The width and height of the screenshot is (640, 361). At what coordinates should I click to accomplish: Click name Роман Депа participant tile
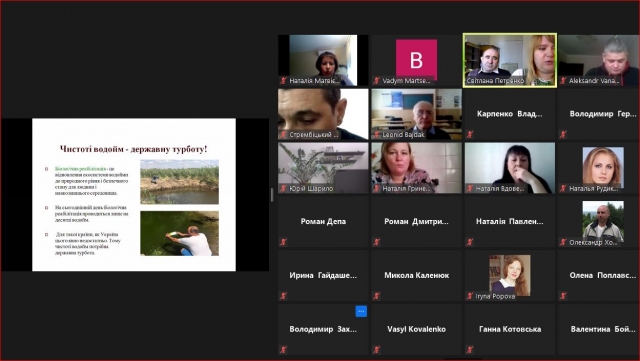click(323, 221)
